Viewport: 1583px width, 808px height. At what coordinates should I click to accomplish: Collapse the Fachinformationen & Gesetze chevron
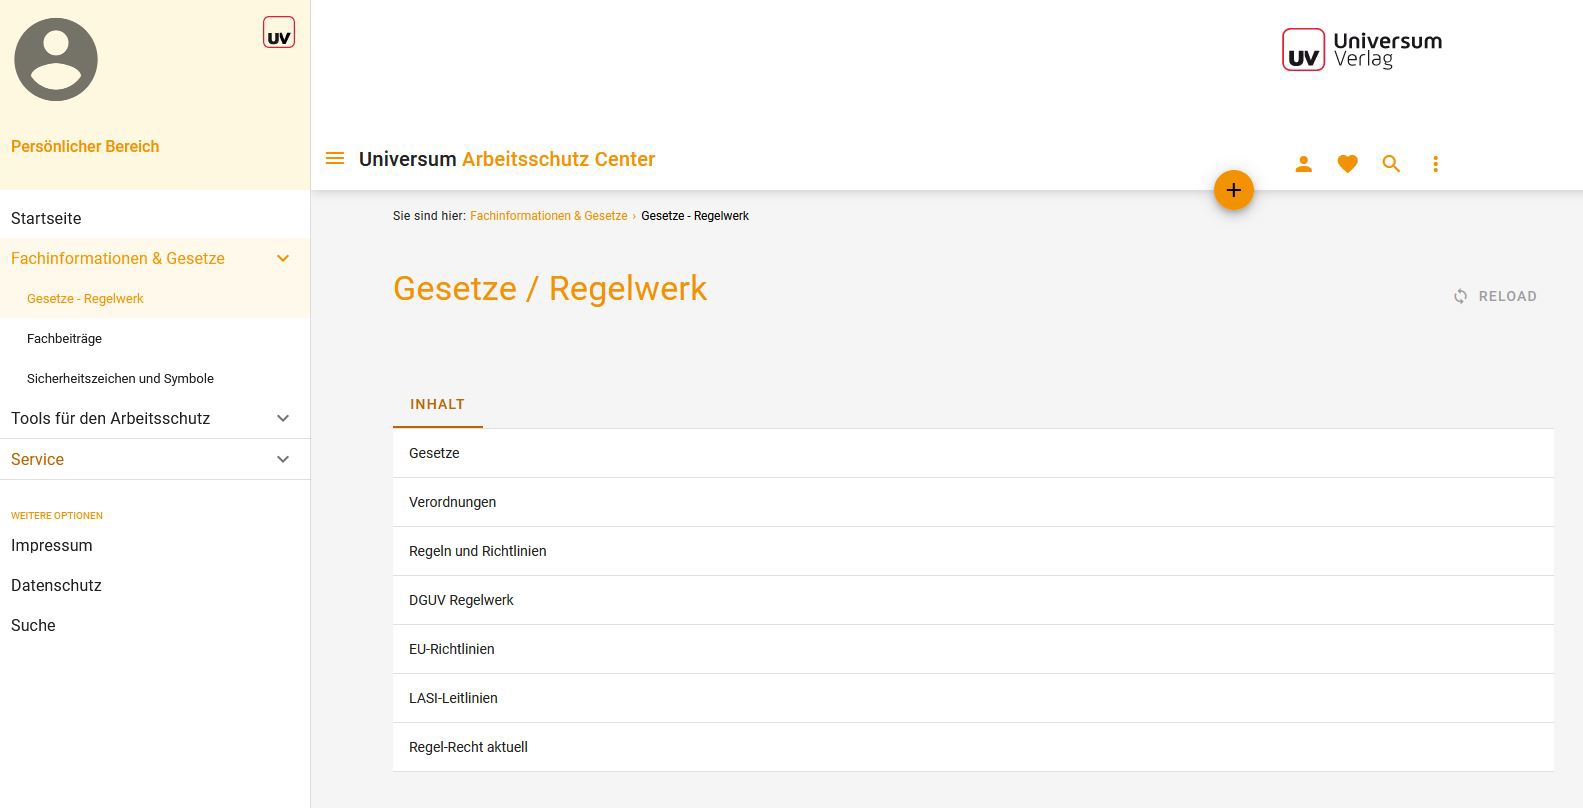(283, 258)
